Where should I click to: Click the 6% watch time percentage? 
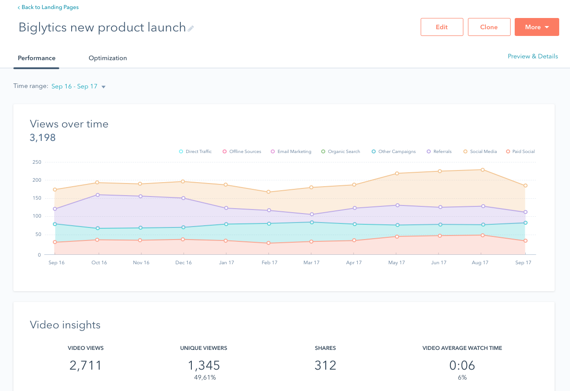pyautogui.click(x=462, y=378)
